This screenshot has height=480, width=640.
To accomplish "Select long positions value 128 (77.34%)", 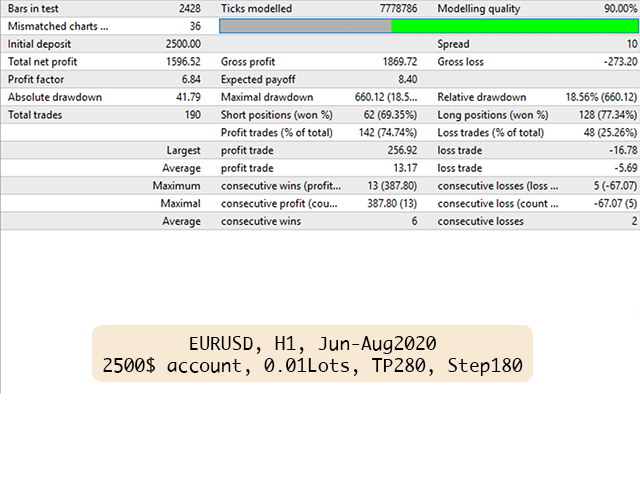I will pyautogui.click(x=608, y=115).
